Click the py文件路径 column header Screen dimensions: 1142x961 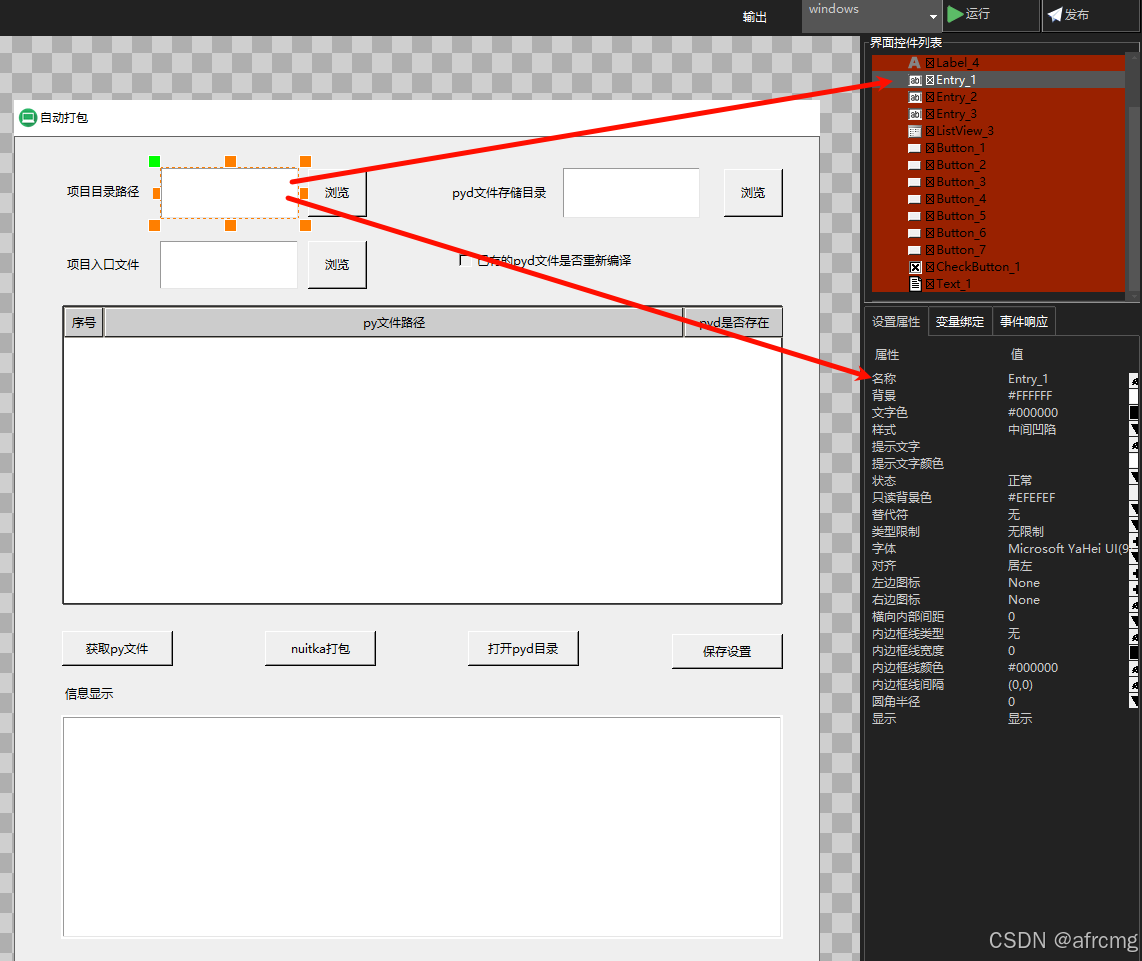click(394, 322)
